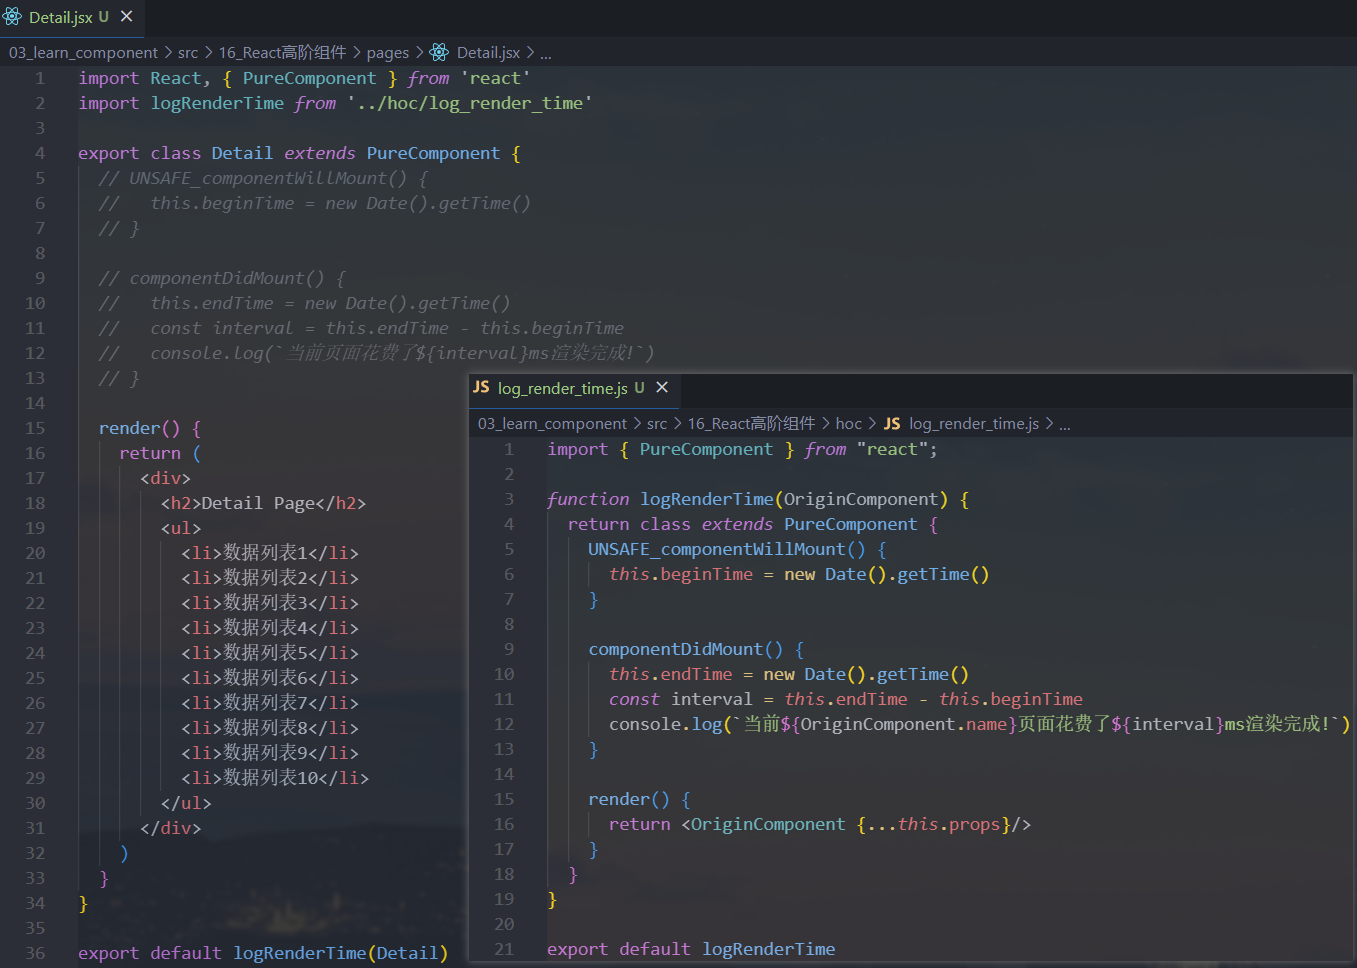Click 'function' keyword in log_render_time.js

tap(588, 499)
